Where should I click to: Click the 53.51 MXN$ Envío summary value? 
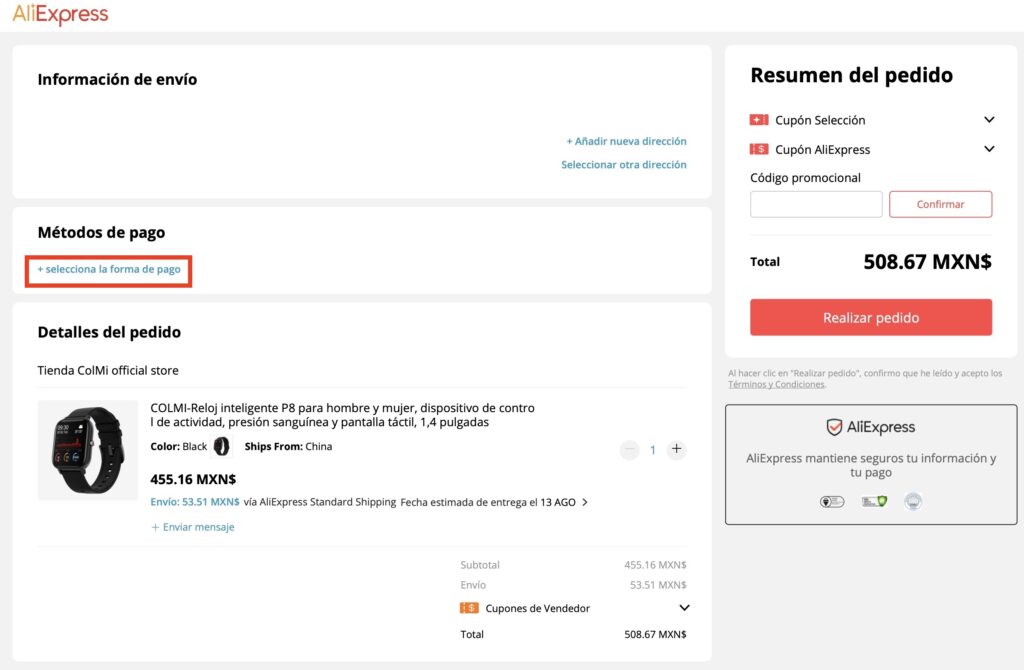coord(658,585)
